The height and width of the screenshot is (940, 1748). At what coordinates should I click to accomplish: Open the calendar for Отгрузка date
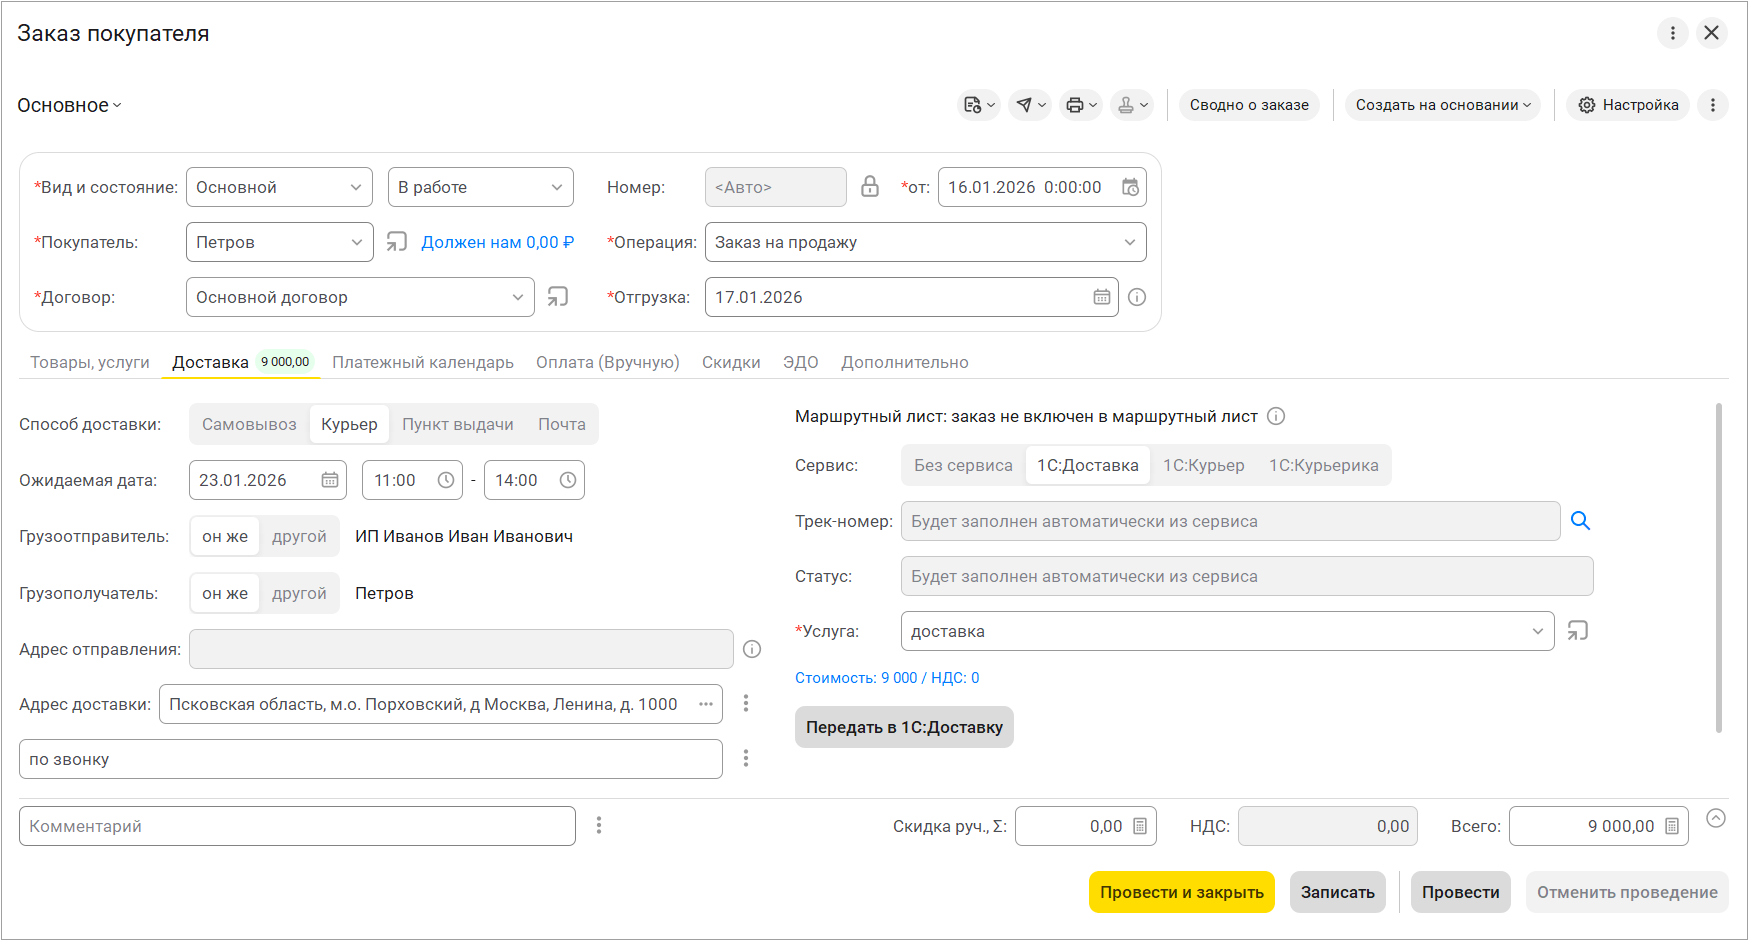tap(1101, 297)
